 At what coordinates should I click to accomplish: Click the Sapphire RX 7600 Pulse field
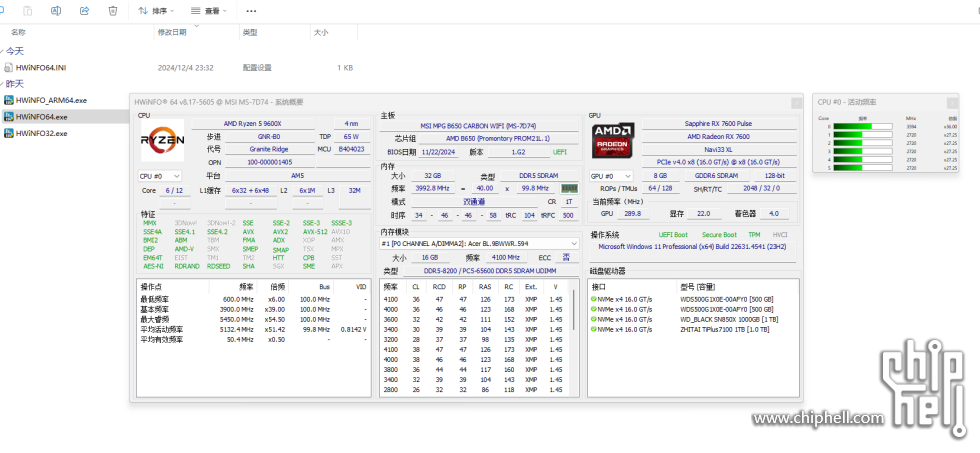pyautogui.click(x=718, y=124)
